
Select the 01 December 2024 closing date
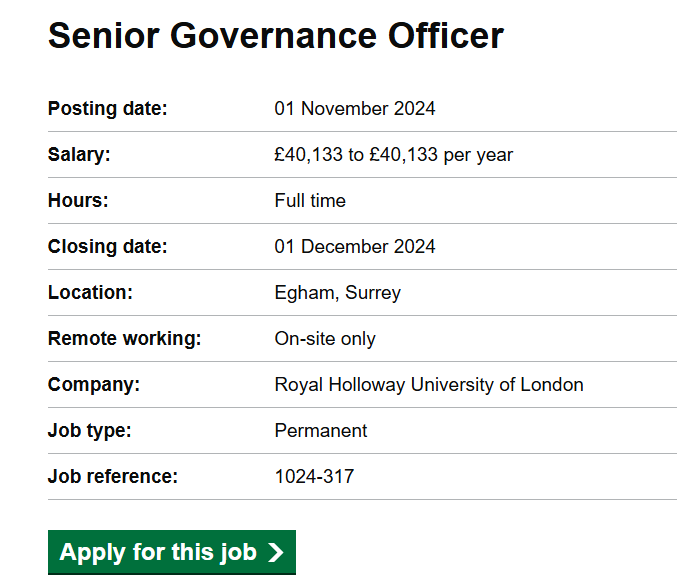pos(355,246)
